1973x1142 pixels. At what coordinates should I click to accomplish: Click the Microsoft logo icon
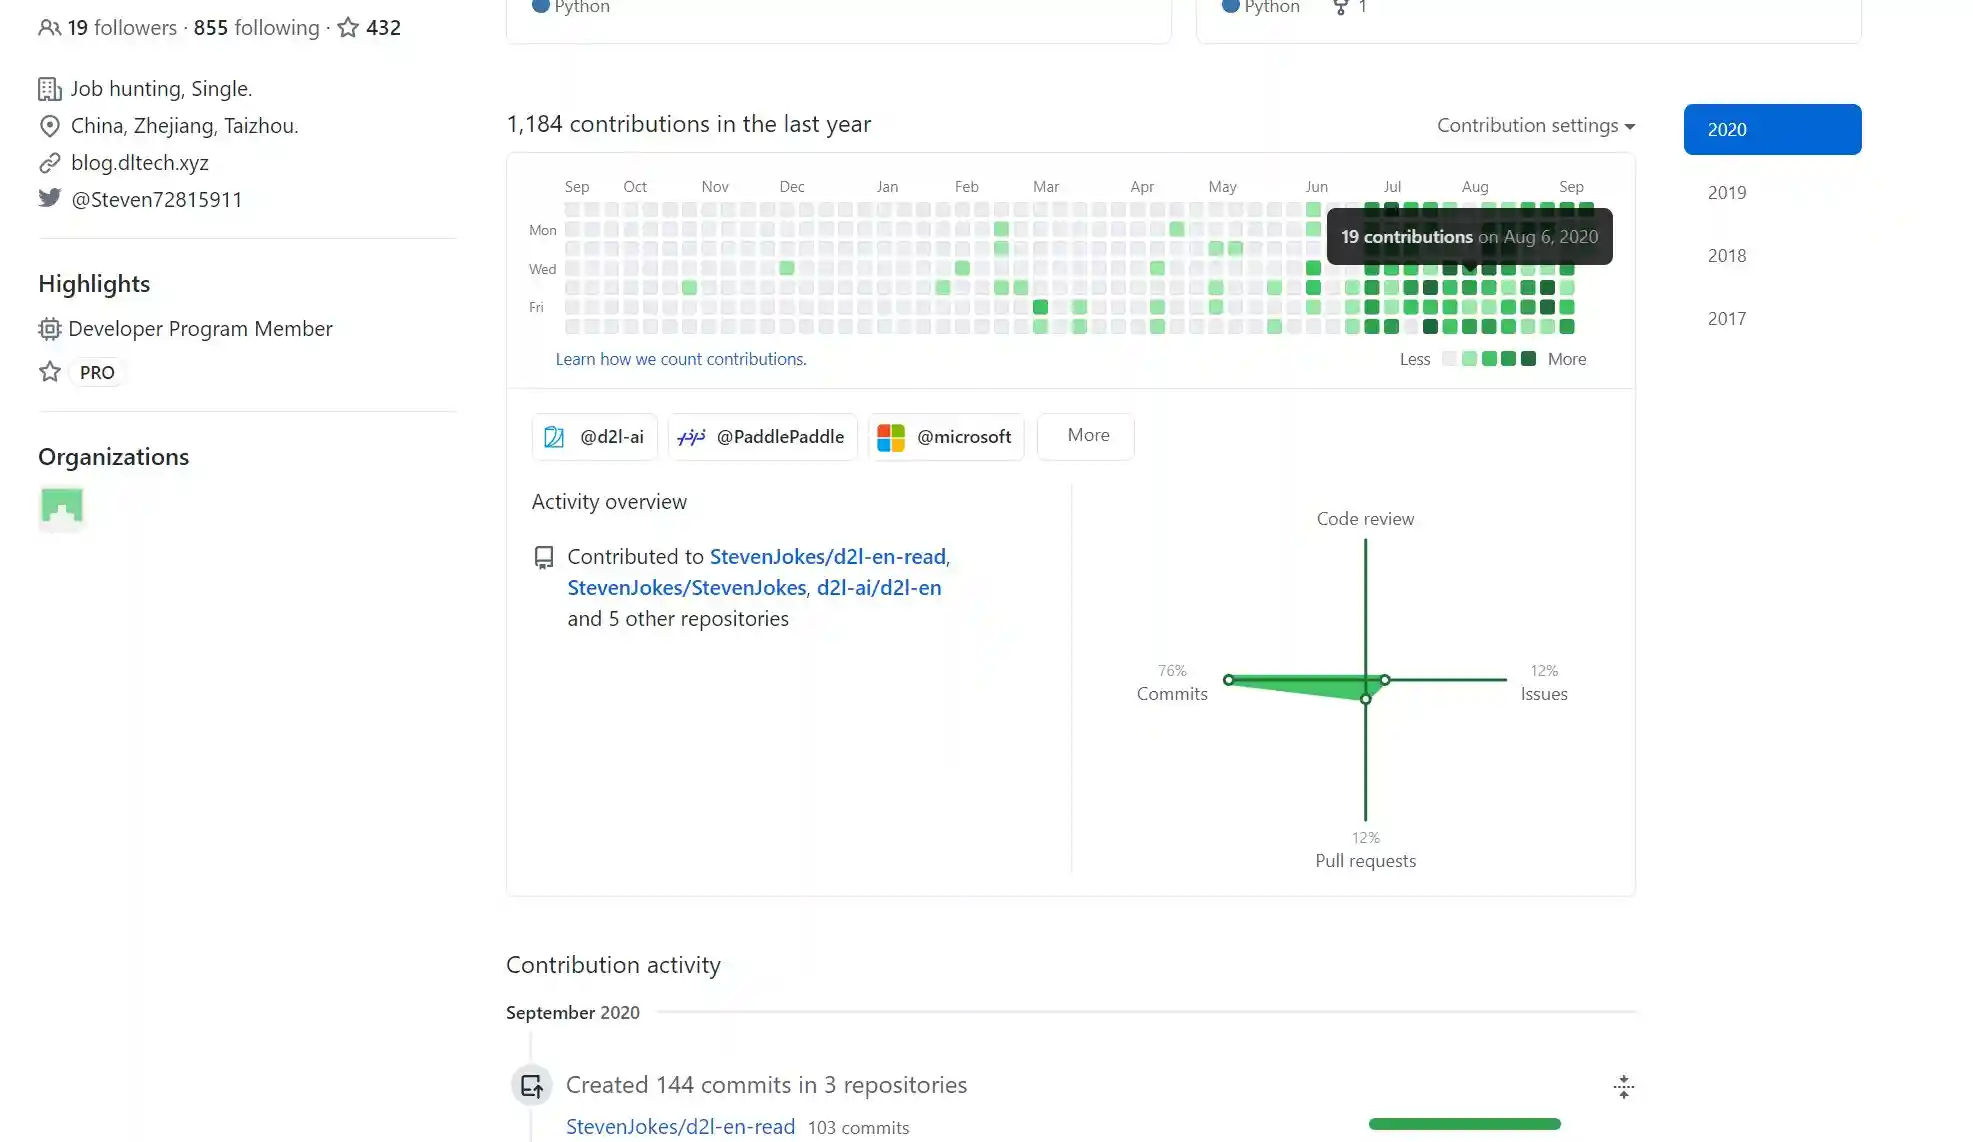pos(890,437)
